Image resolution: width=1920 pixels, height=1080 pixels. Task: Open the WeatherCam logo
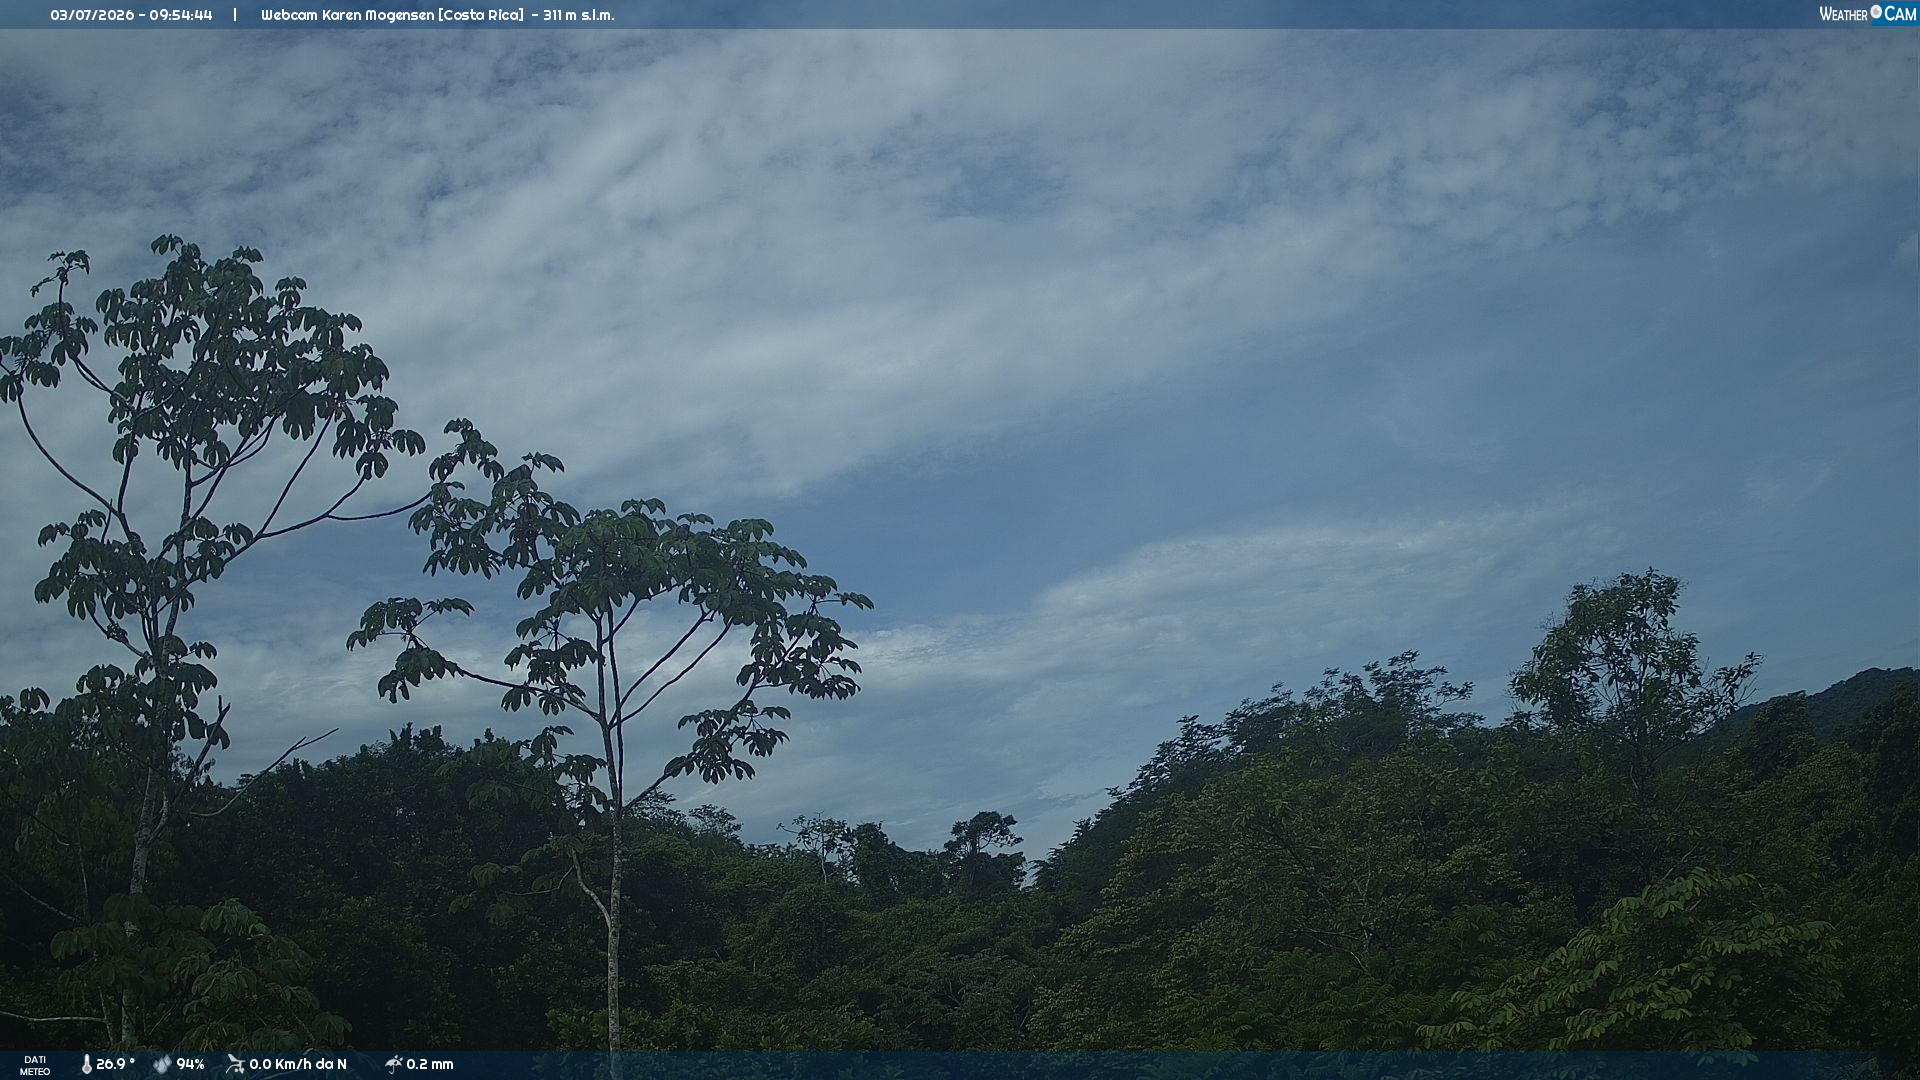pos(1868,14)
